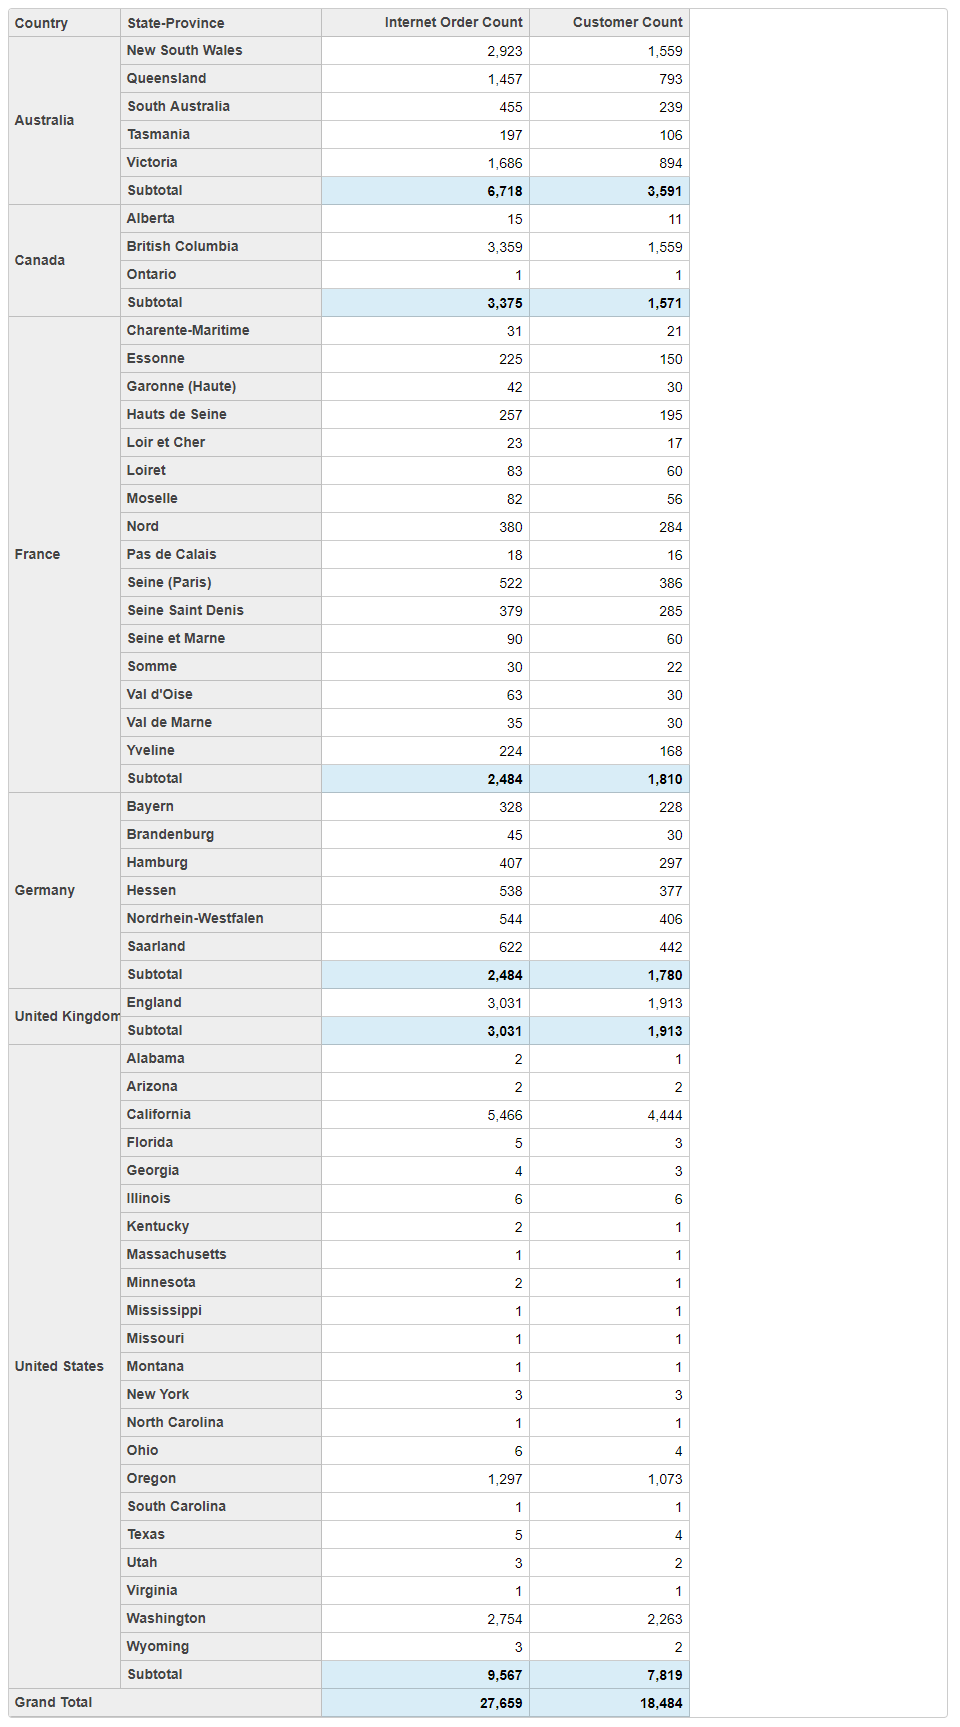Select the grand total order count 27,659

click(500, 1703)
